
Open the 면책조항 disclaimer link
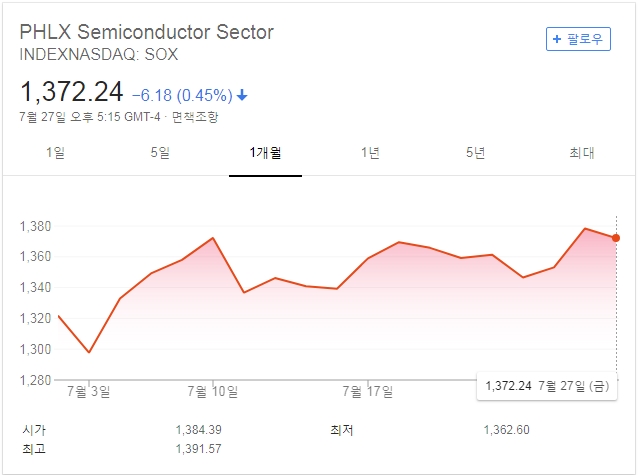[x=195, y=117]
